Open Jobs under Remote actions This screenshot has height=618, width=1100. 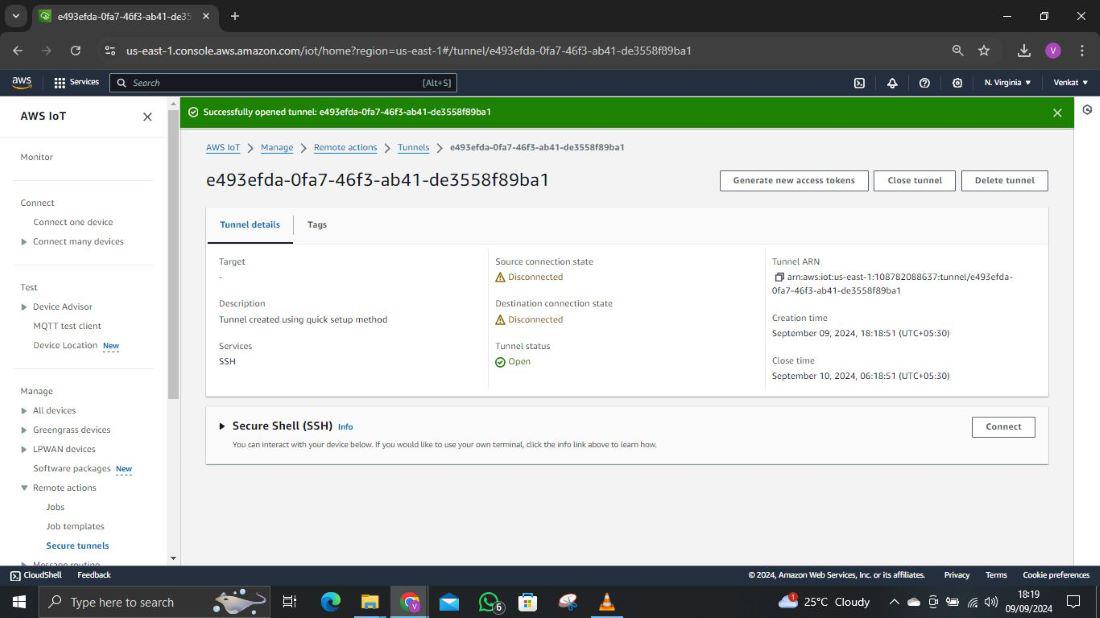coord(55,507)
